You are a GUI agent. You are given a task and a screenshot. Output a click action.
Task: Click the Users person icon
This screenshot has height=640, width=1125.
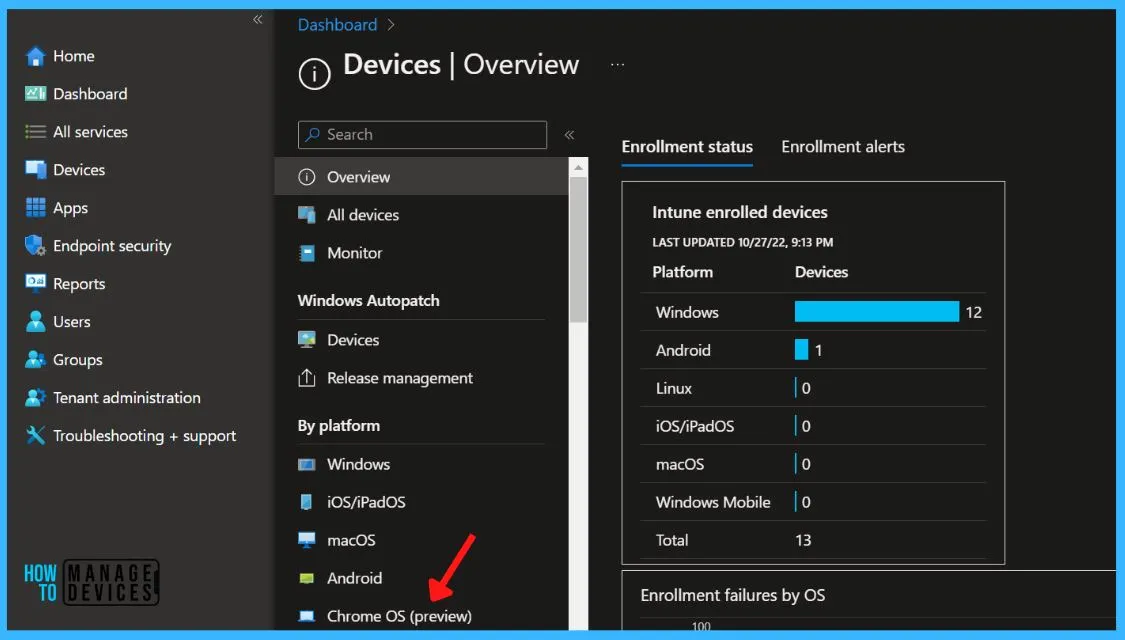(x=35, y=321)
